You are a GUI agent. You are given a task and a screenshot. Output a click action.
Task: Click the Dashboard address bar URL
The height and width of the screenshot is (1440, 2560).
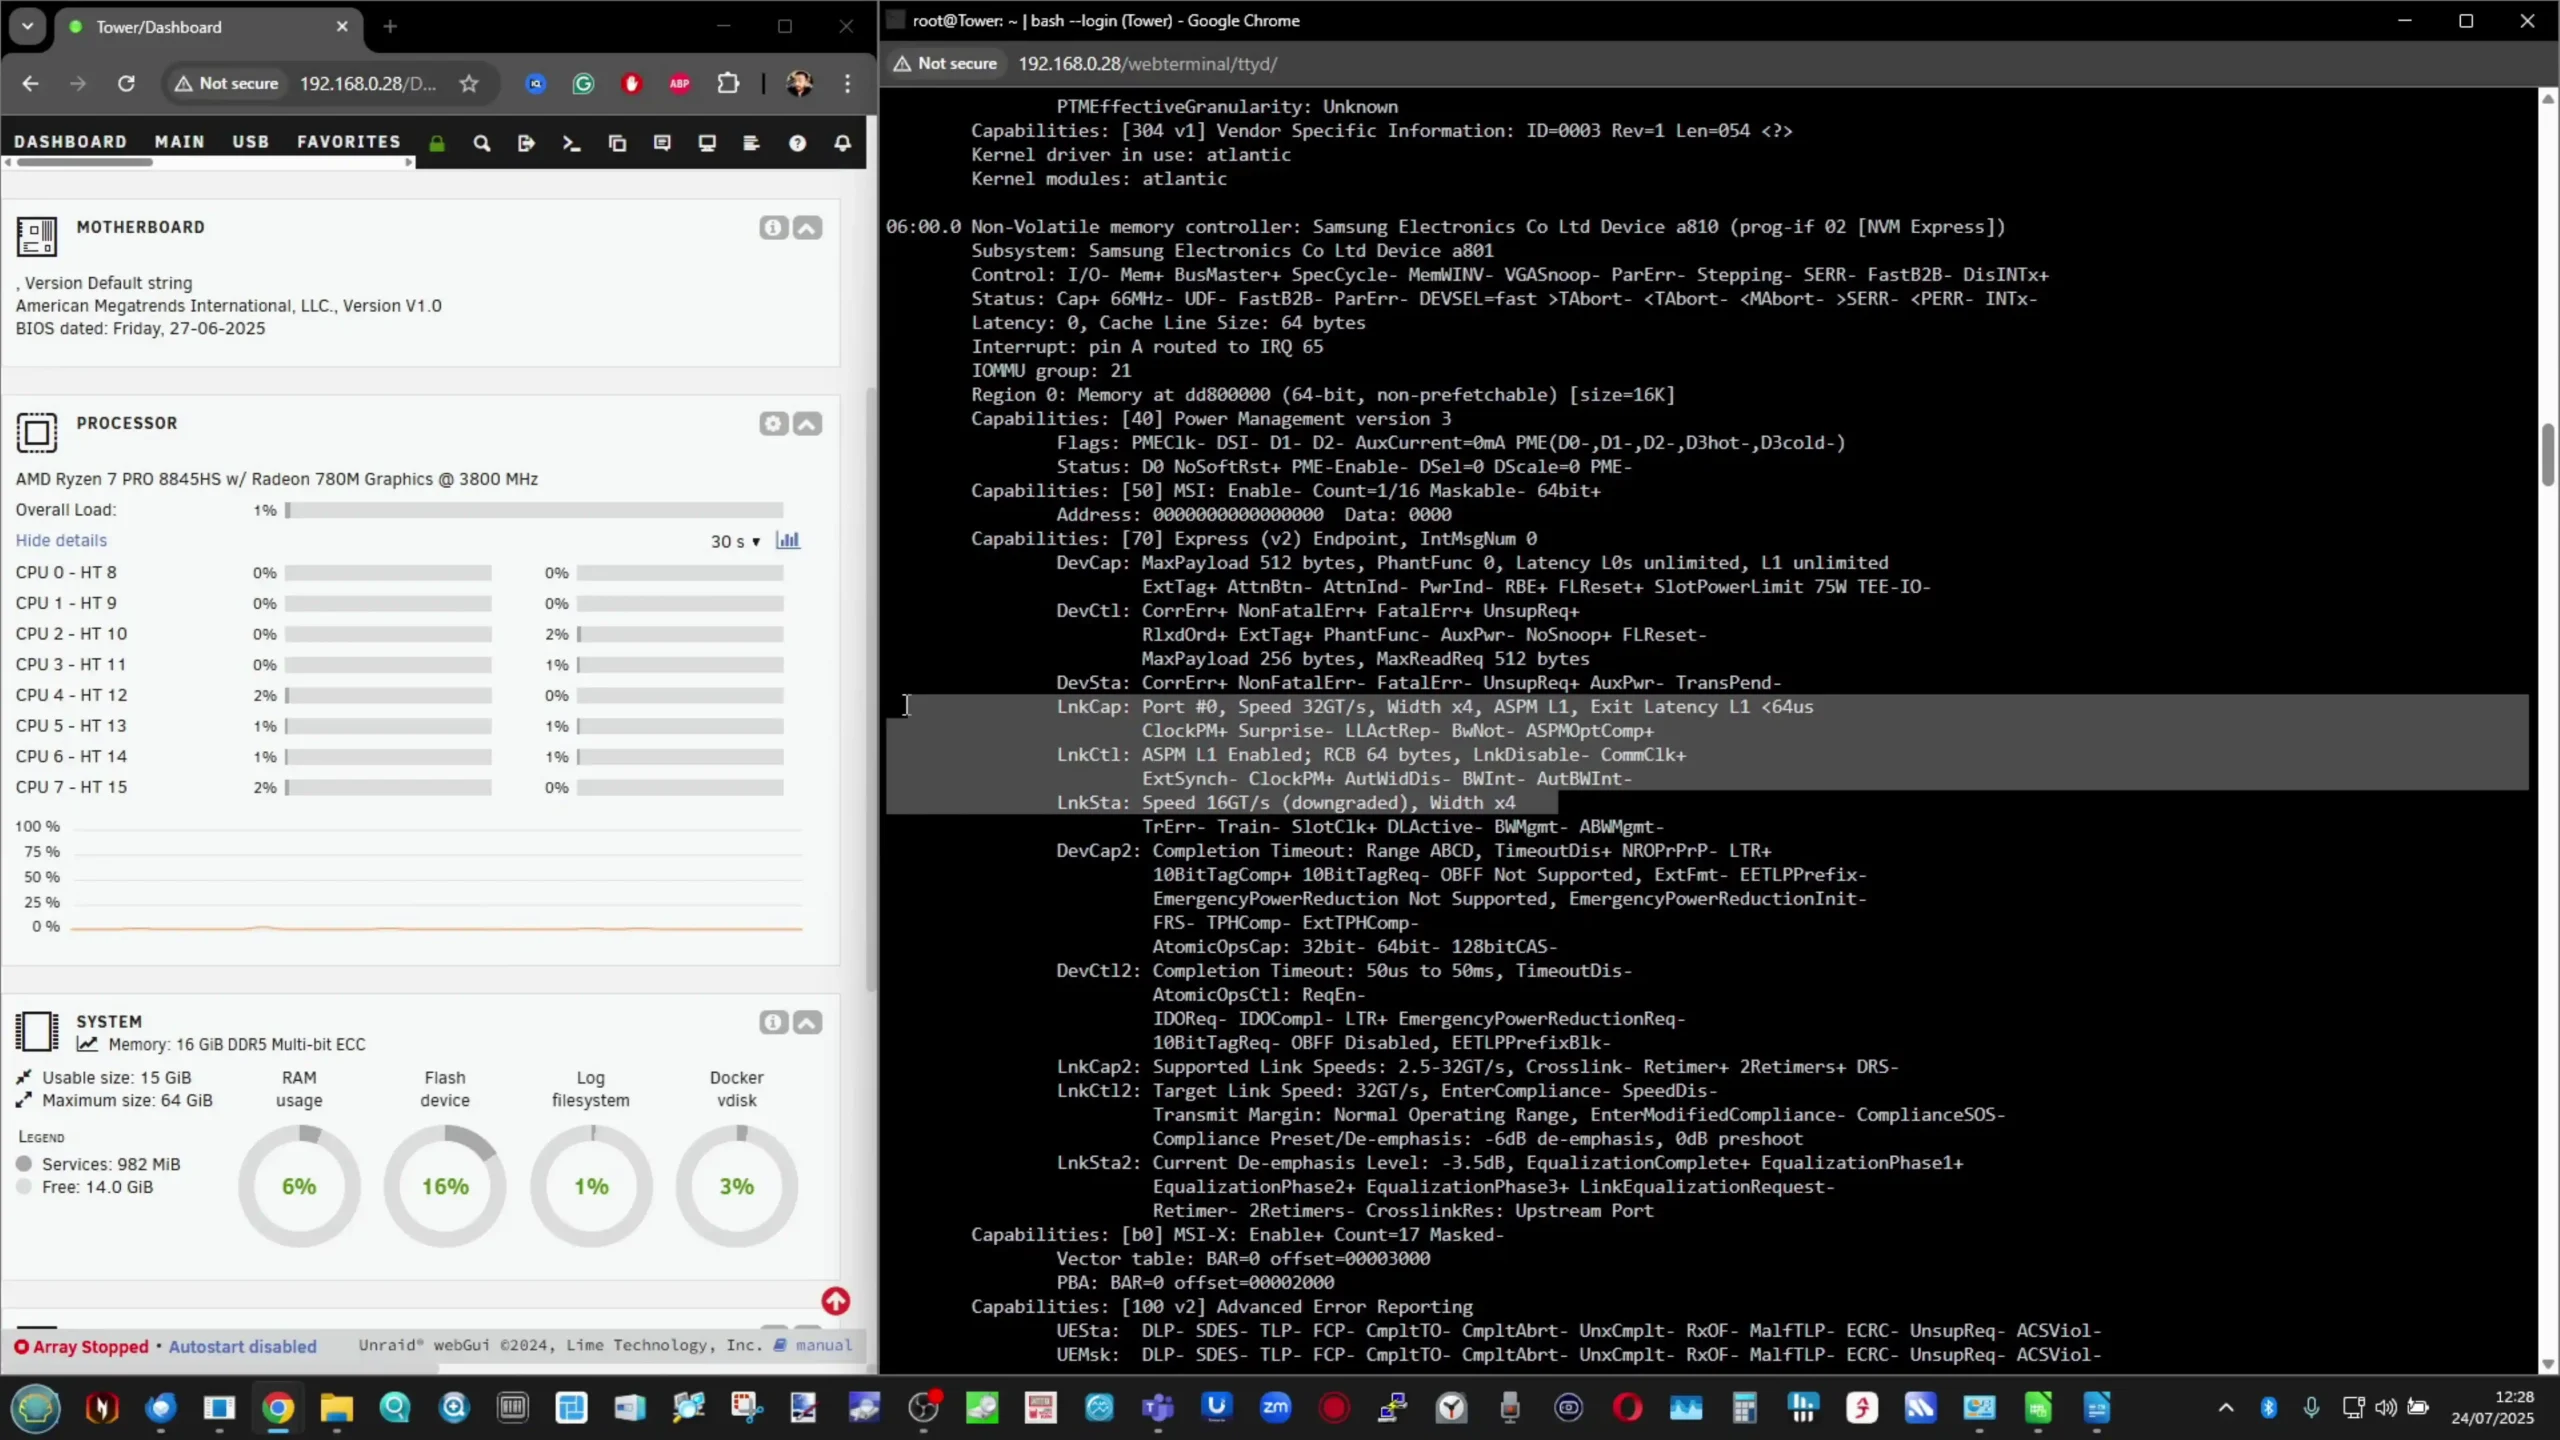click(x=368, y=83)
